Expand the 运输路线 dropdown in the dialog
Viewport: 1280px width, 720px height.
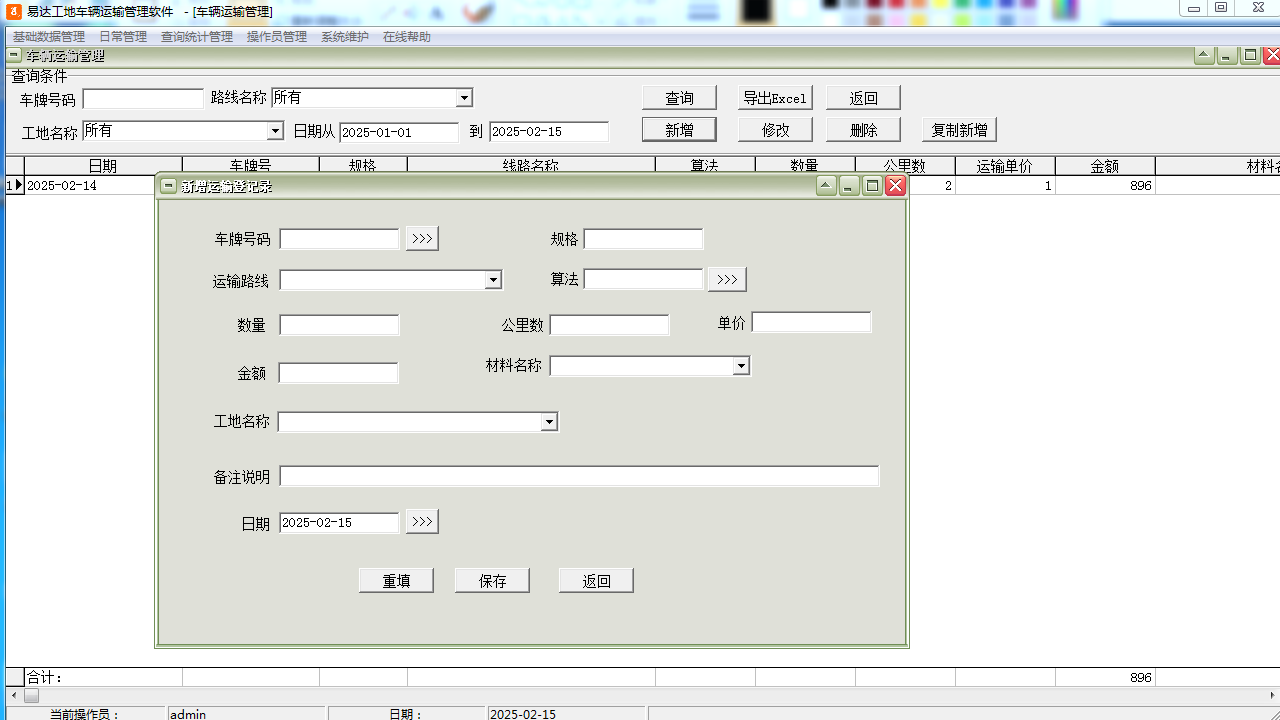coord(493,281)
